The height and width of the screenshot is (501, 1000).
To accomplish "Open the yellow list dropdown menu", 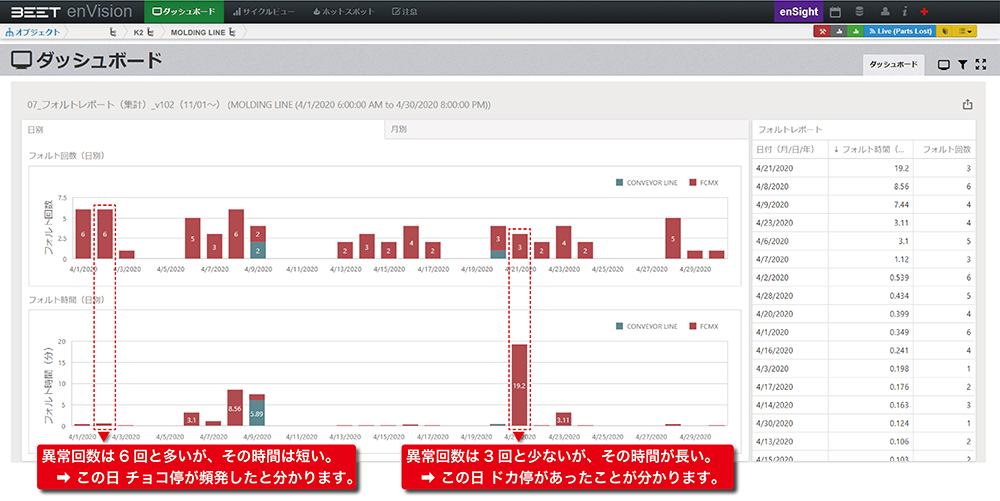I will [967, 32].
